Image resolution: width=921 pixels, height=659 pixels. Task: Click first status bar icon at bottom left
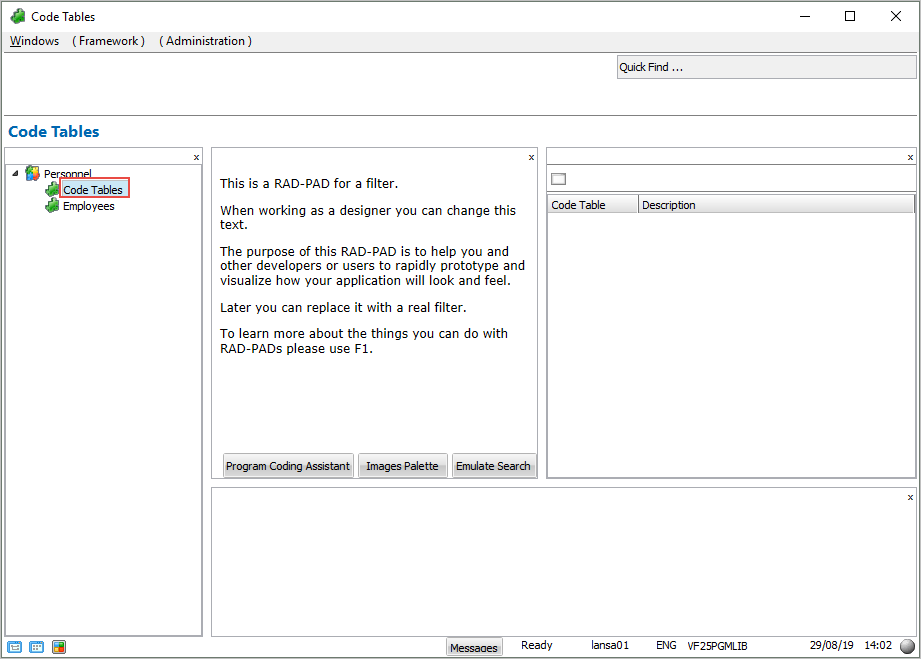tap(15, 647)
